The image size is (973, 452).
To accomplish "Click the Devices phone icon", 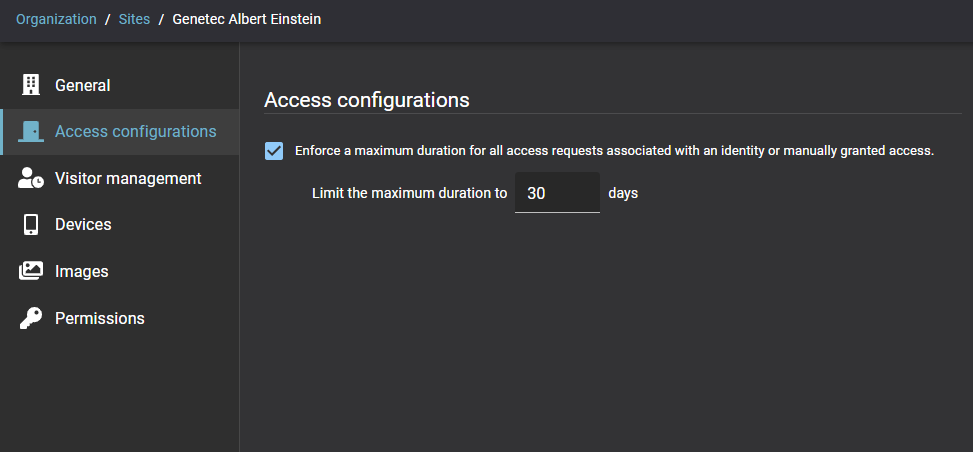I will [31, 225].
